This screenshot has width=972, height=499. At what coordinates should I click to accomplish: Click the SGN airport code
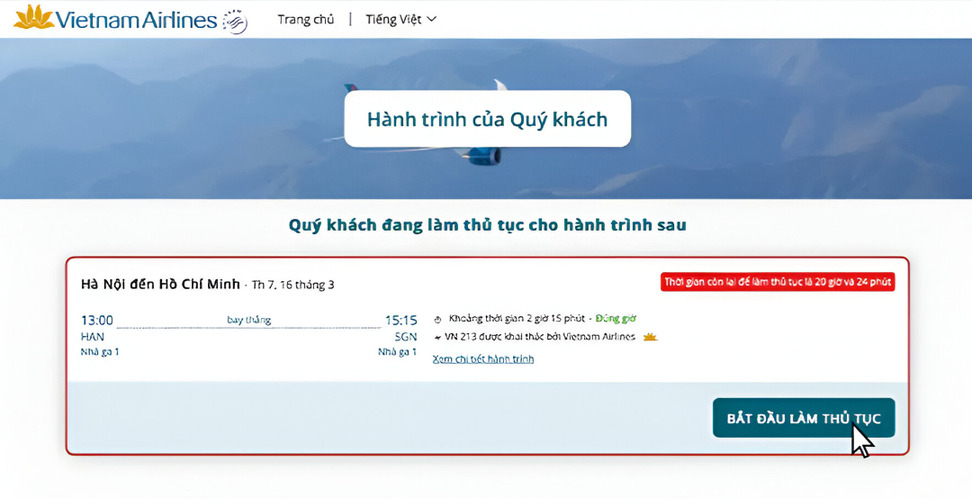tap(405, 337)
